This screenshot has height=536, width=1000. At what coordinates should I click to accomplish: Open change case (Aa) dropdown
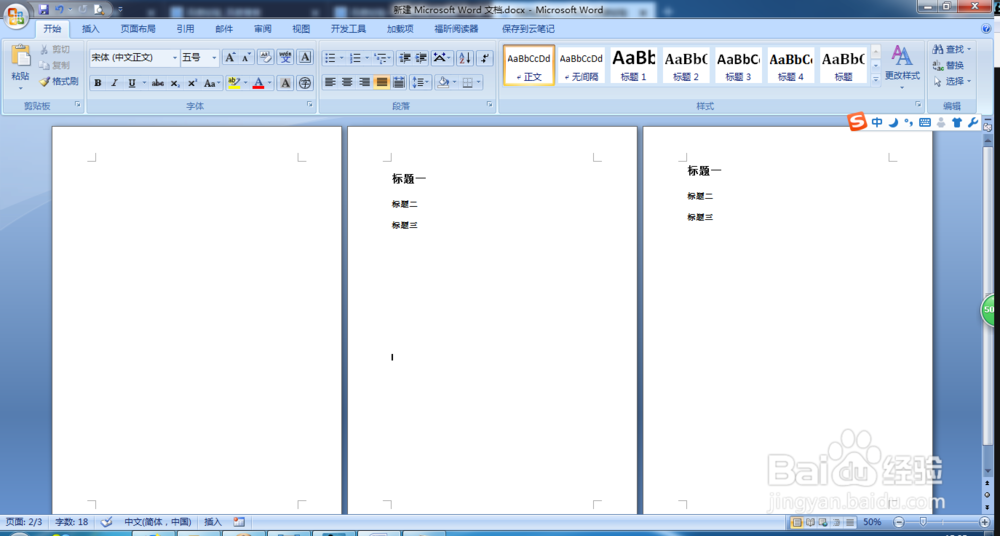tap(212, 83)
